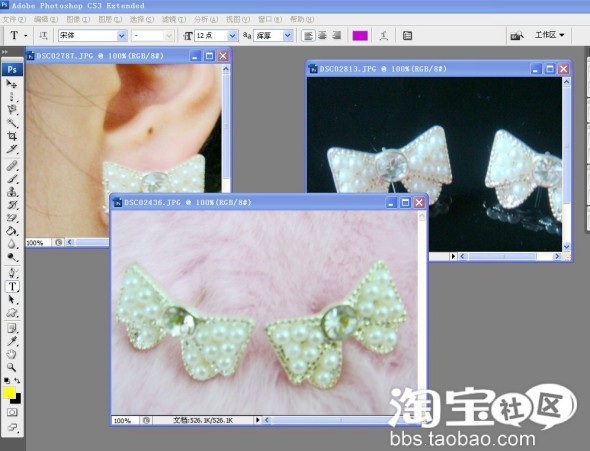
Task: Open the 帮助(H) menu
Action: [x=302, y=19]
